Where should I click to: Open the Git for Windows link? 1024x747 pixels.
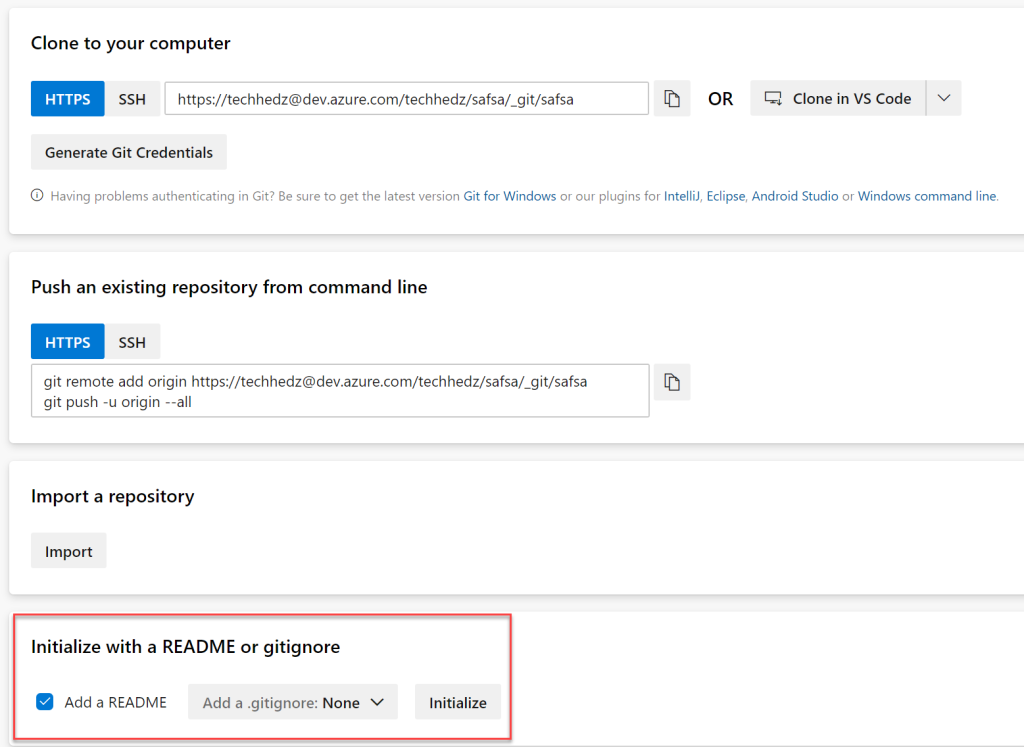[510, 196]
